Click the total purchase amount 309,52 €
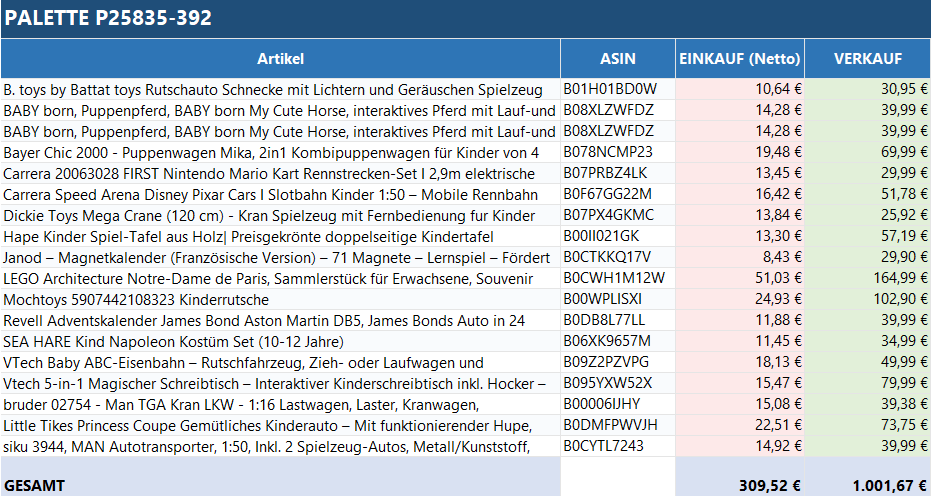Screen dimensions: 931x496 (767, 486)
